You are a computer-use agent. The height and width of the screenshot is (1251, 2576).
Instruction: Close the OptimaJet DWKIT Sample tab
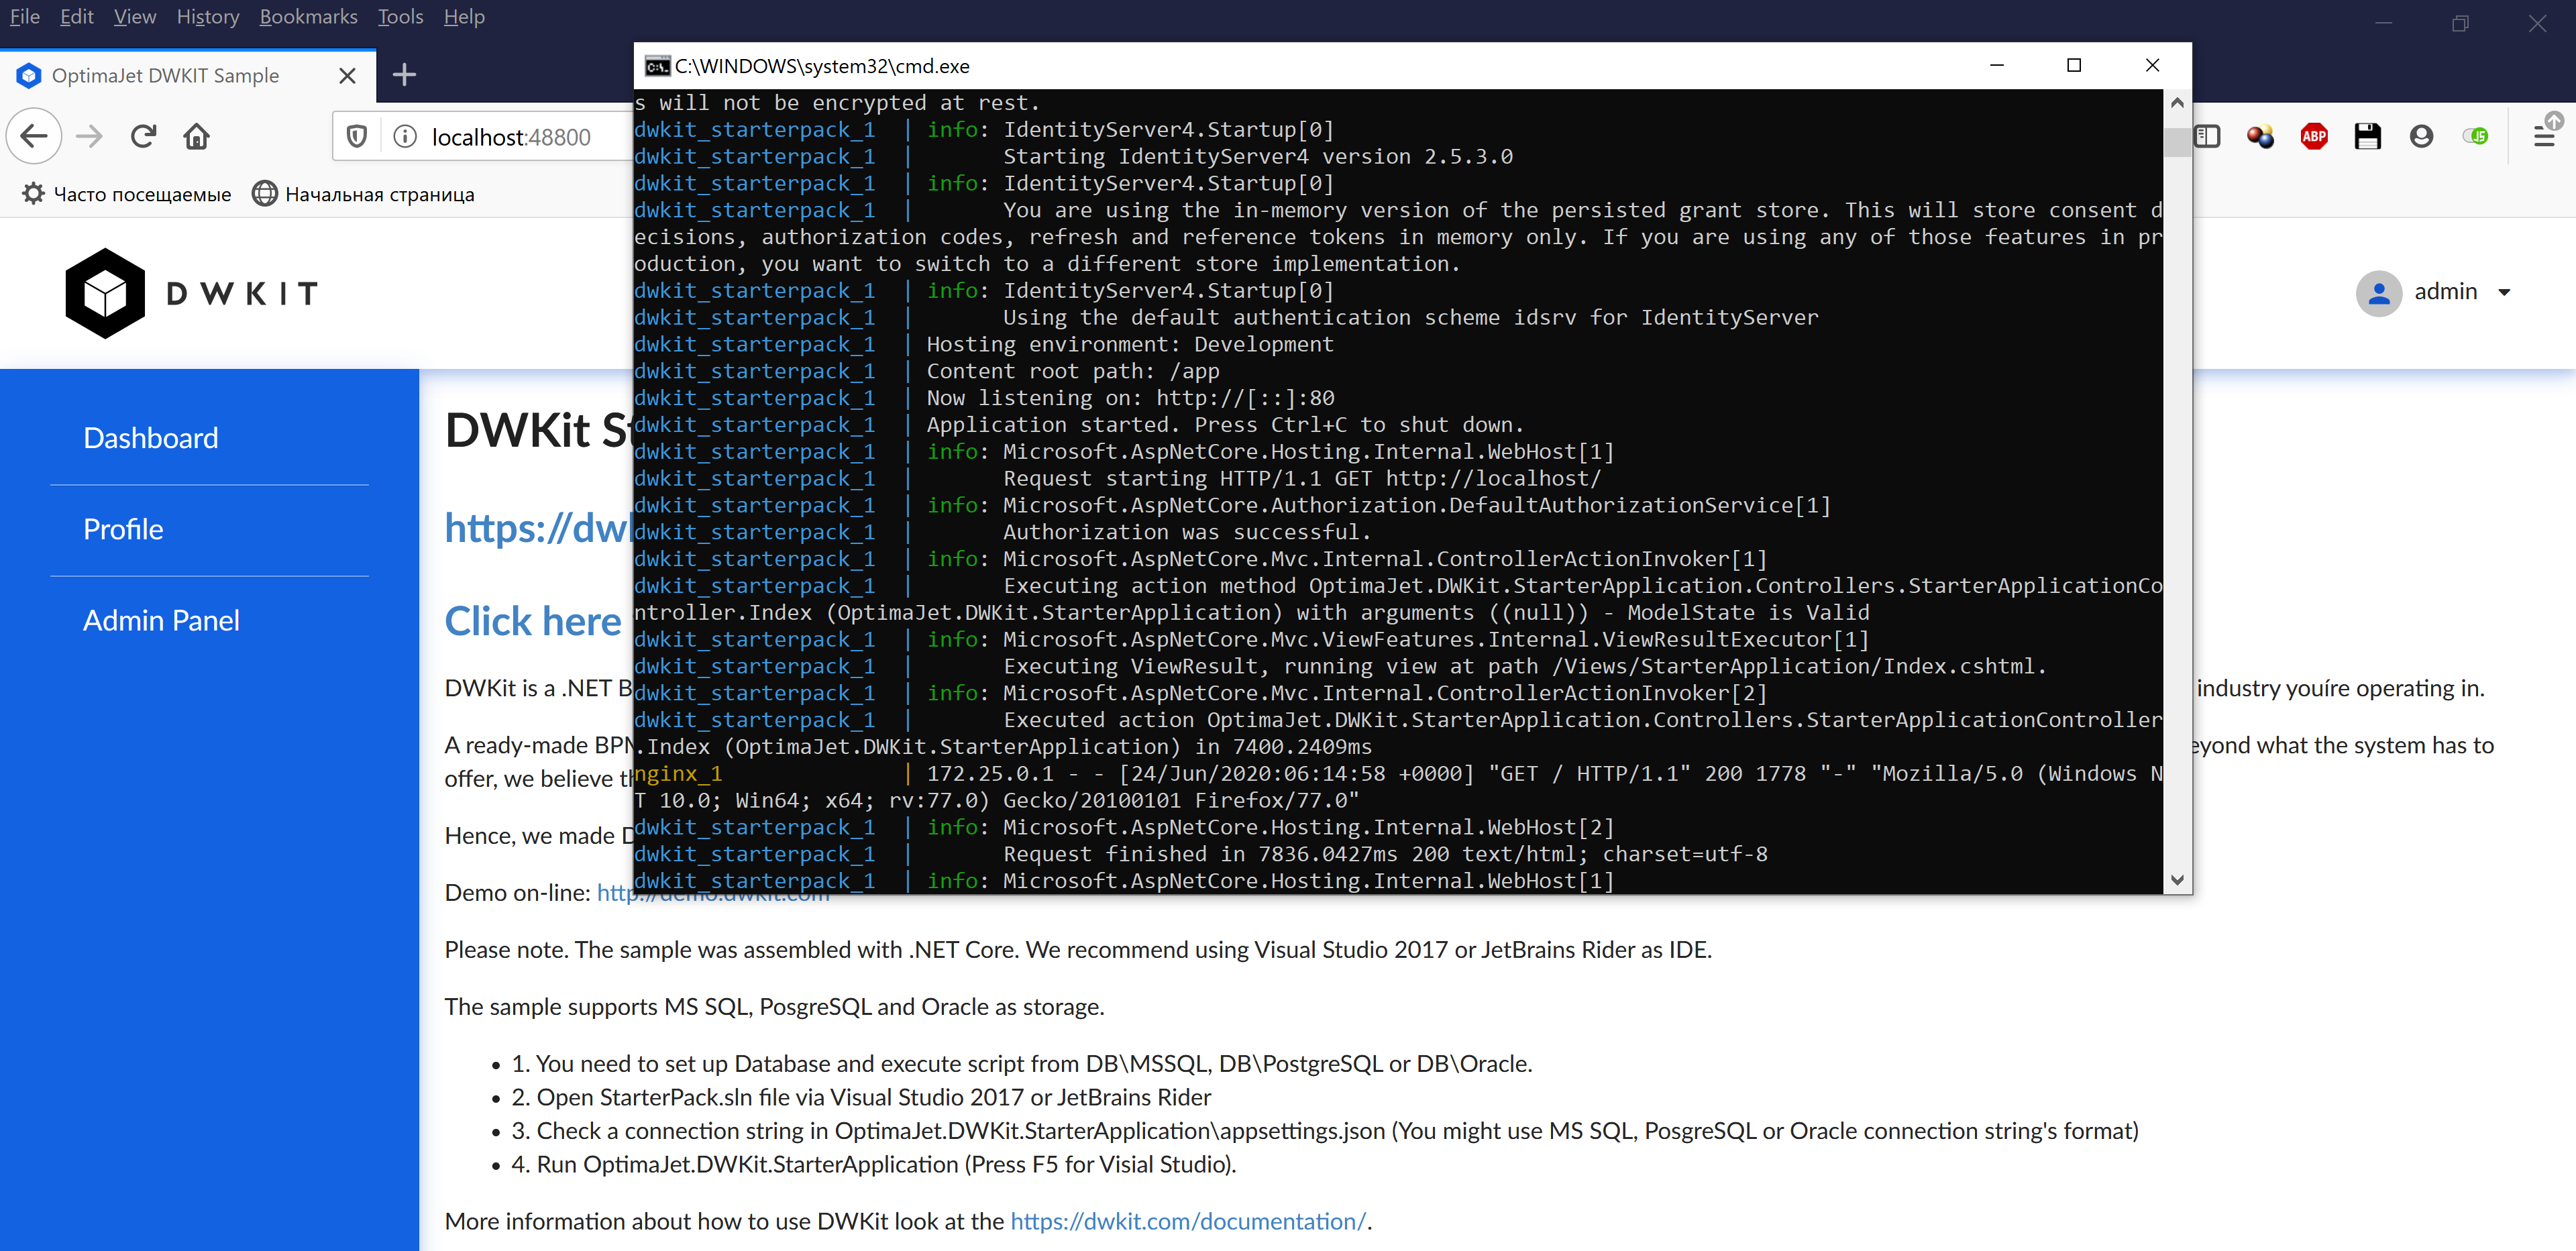[x=347, y=76]
